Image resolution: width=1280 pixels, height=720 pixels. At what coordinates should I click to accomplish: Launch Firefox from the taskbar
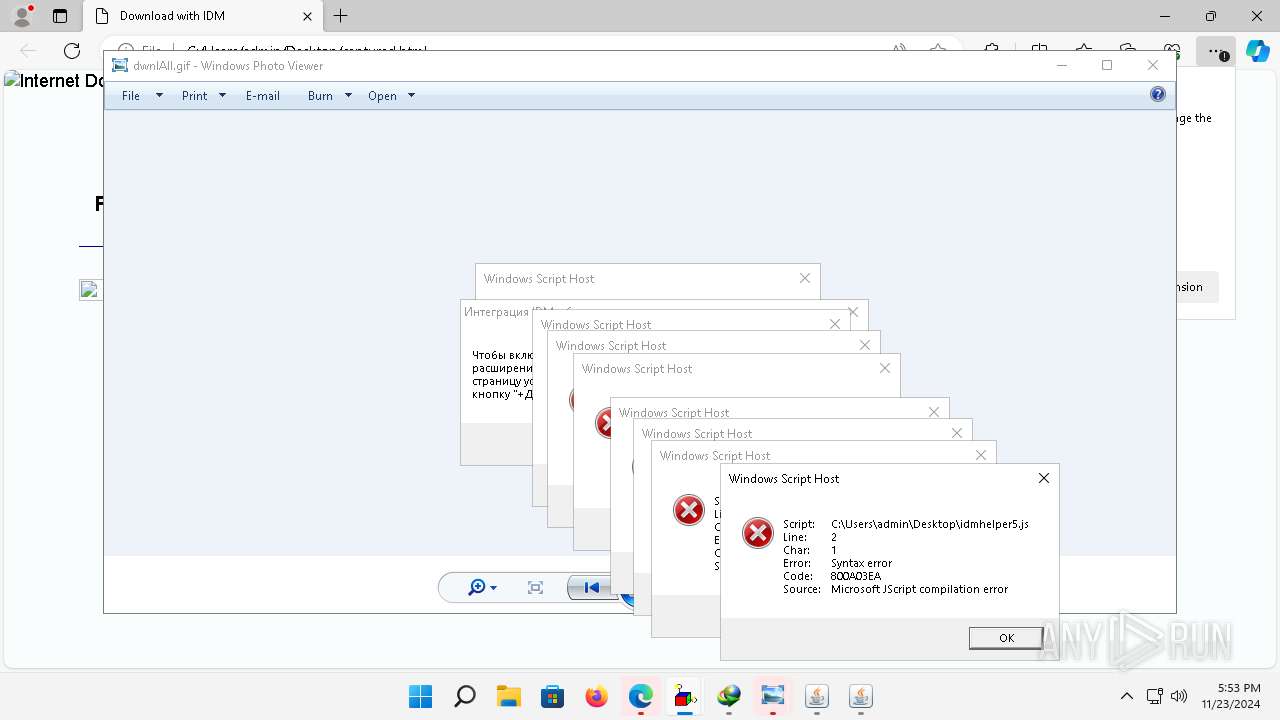[x=597, y=696]
